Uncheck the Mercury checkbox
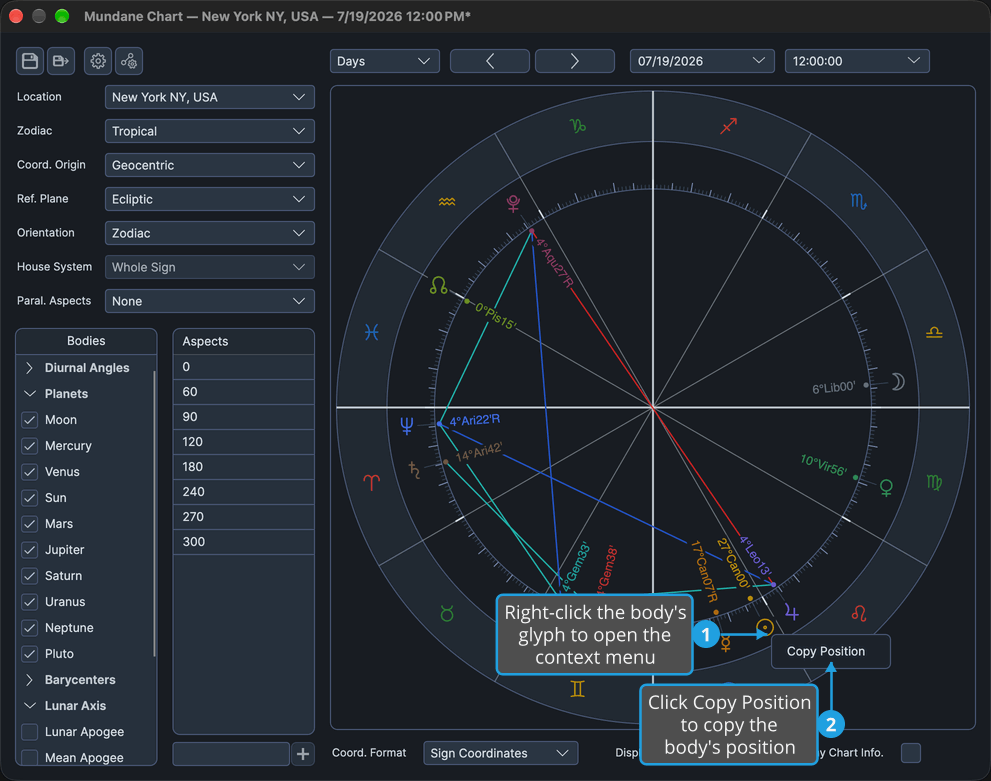991x781 pixels. 30,445
